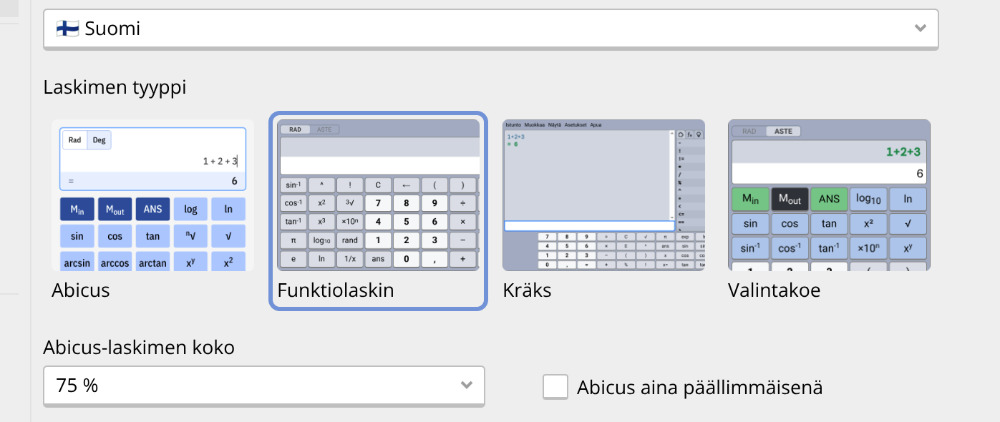Image resolution: width=1000 pixels, height=422 pixels.
Task: Choose the Funktiolaskin calculator preview image
Action: click(x=378, y=194)
